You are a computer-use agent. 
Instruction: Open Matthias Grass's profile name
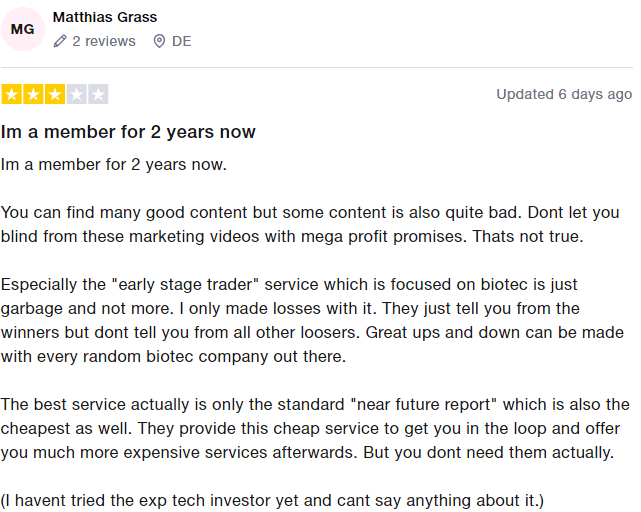[x=105, y=17]
